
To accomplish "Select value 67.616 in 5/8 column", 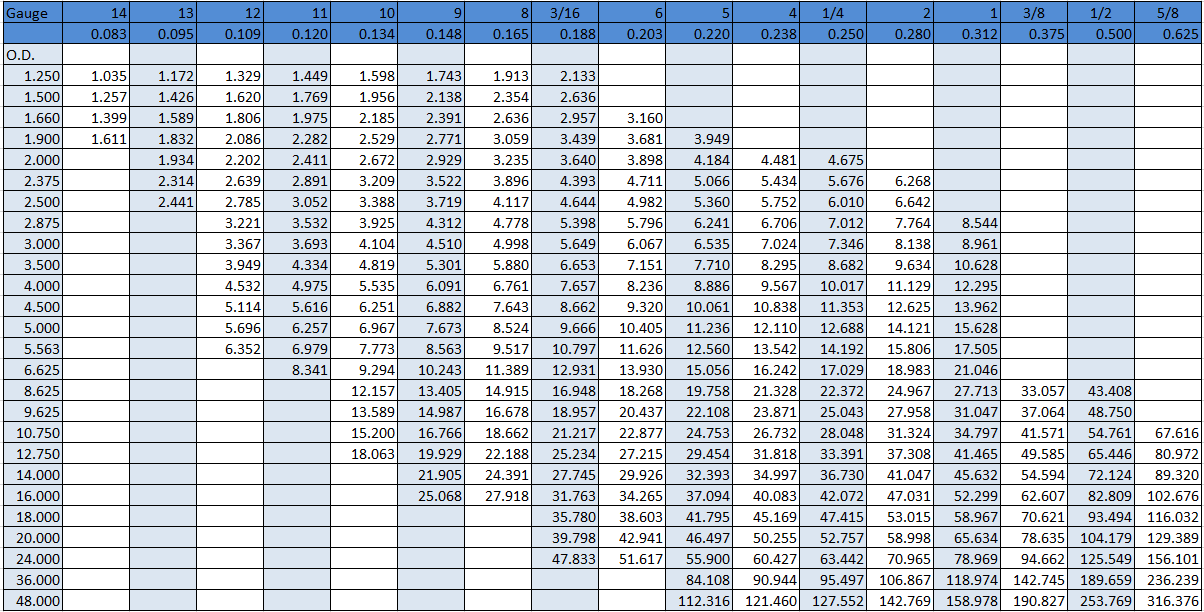I will [x=1167, y=433].
